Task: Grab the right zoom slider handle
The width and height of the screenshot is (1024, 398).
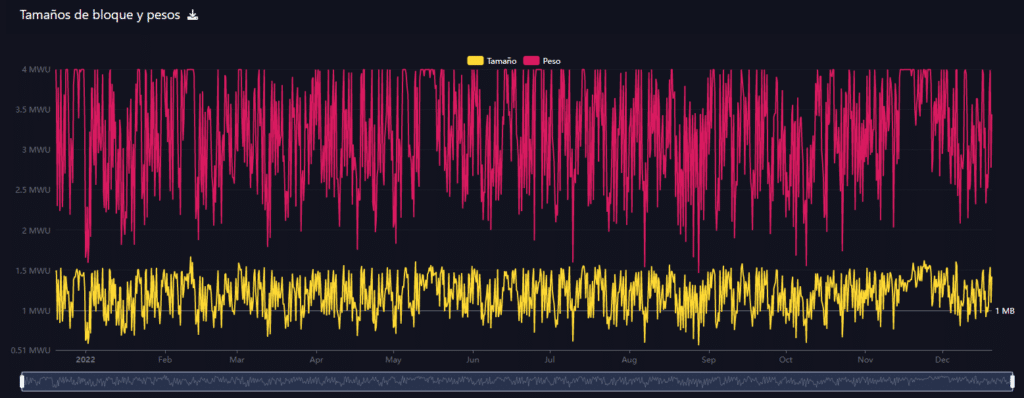Action: coord(1013,381)
